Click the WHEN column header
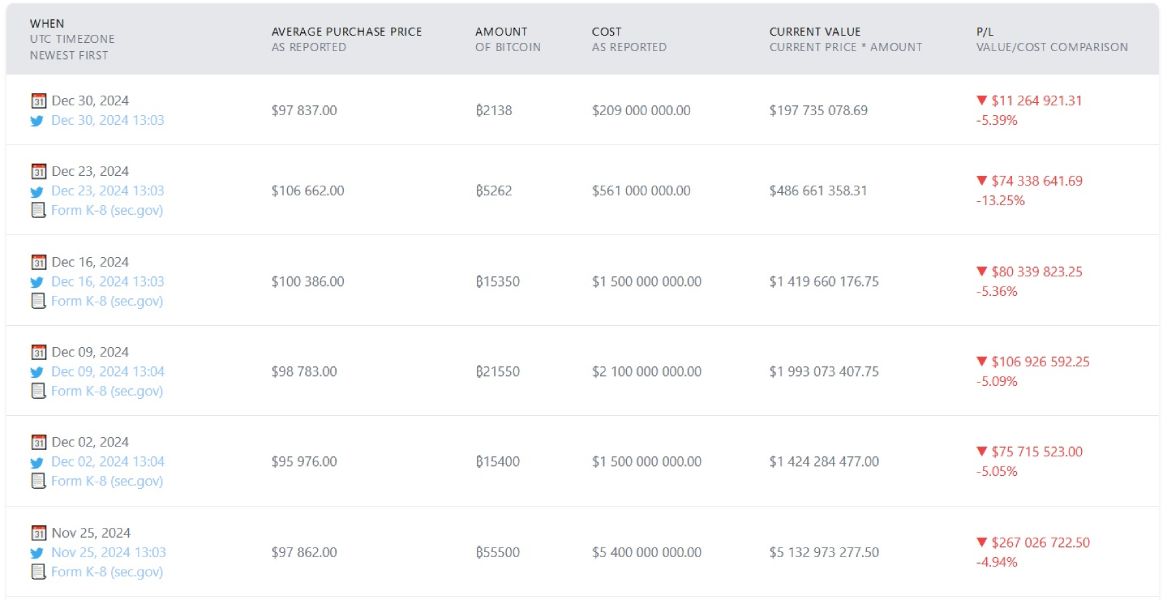This screenshot has width=1167, height=600. coord(47,23)
